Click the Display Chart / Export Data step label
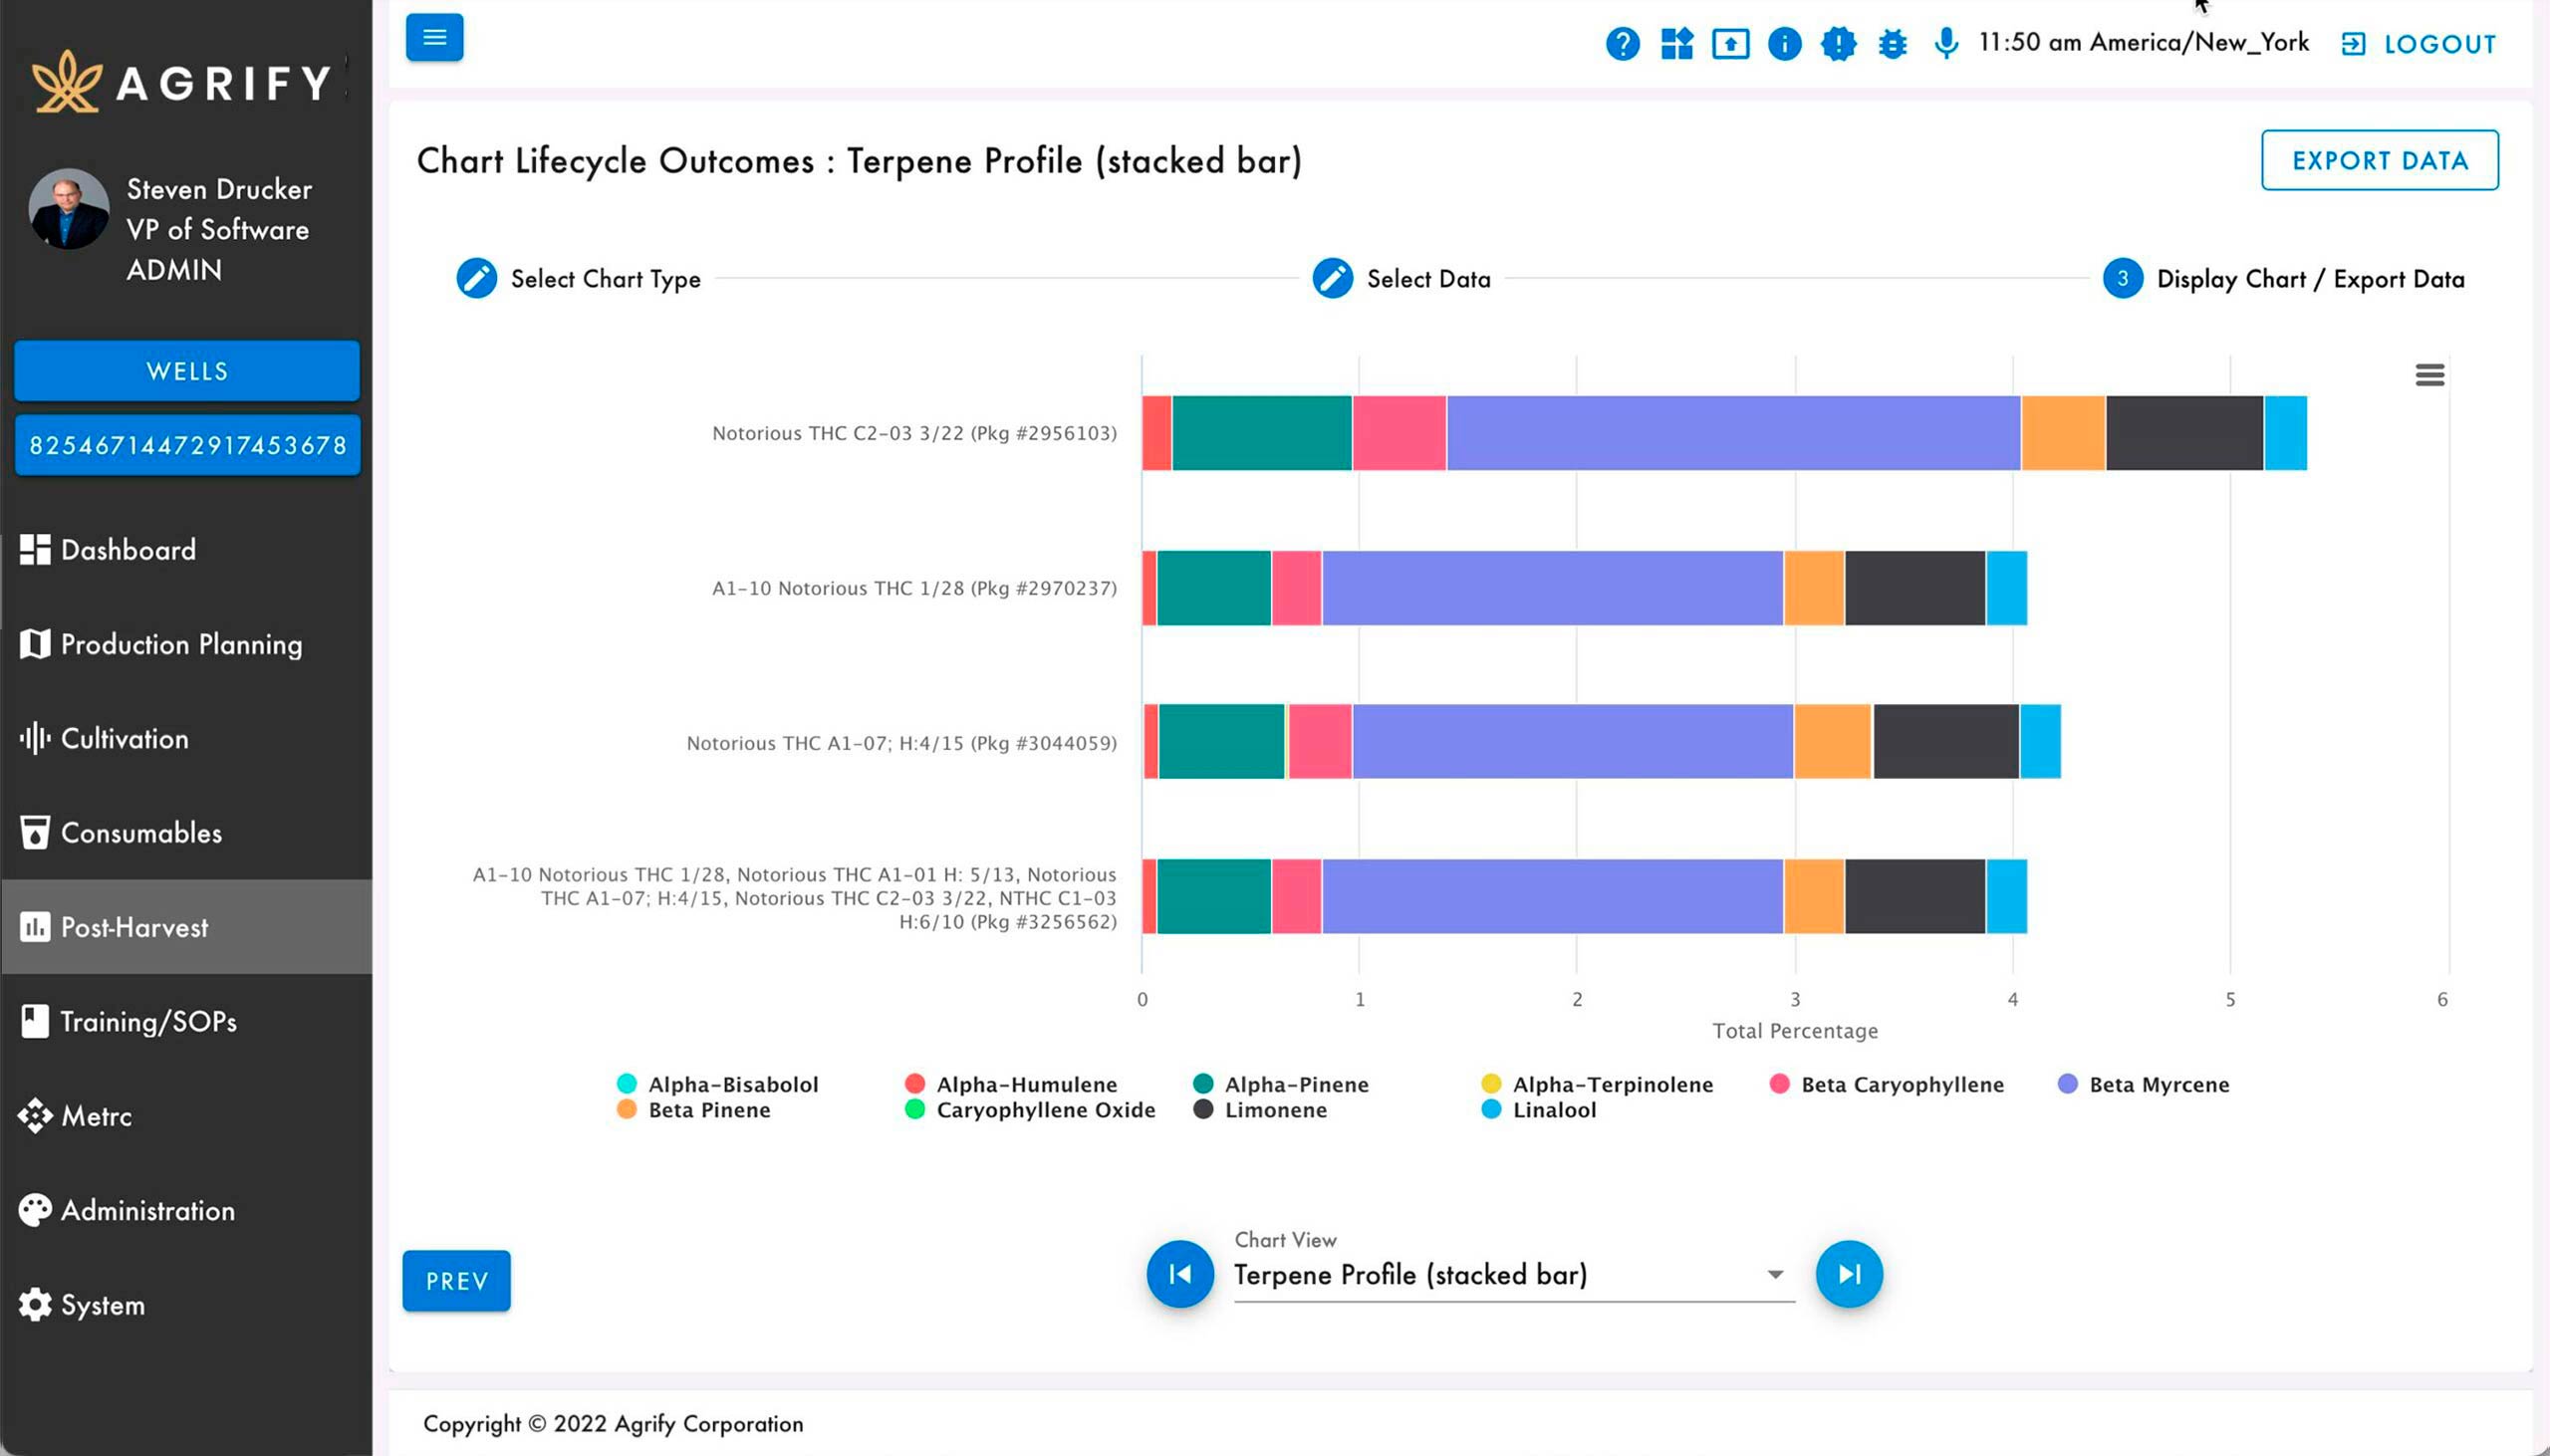The width and height of the screenshot is (2550, 1456). pyautogui.click(x=2310, y=279)
